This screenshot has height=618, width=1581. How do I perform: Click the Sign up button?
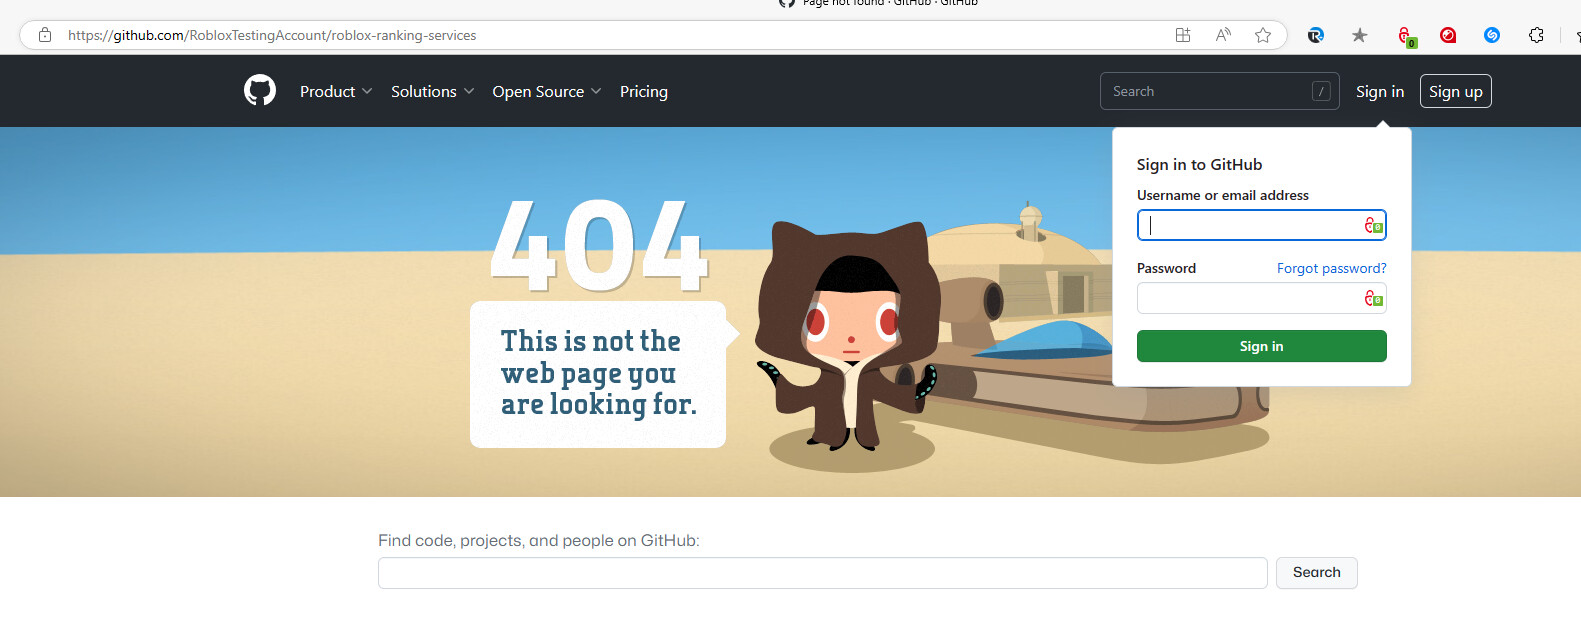coord(1456,91)
